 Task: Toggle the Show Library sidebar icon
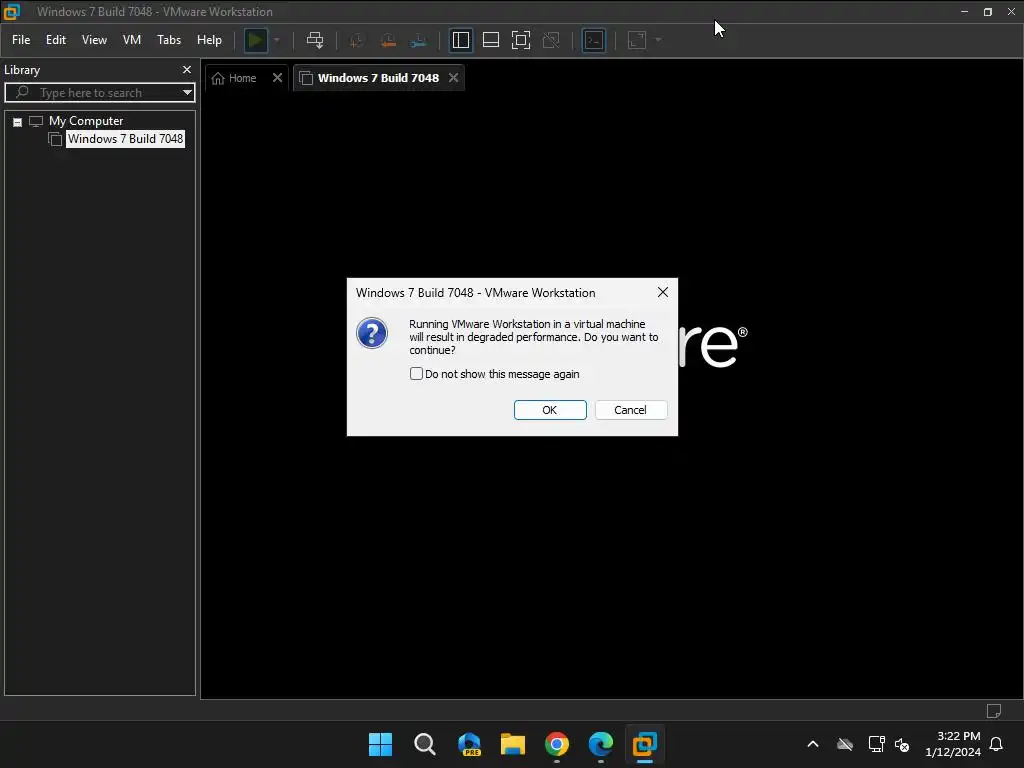pyautogui.click(x=460, y=40)
